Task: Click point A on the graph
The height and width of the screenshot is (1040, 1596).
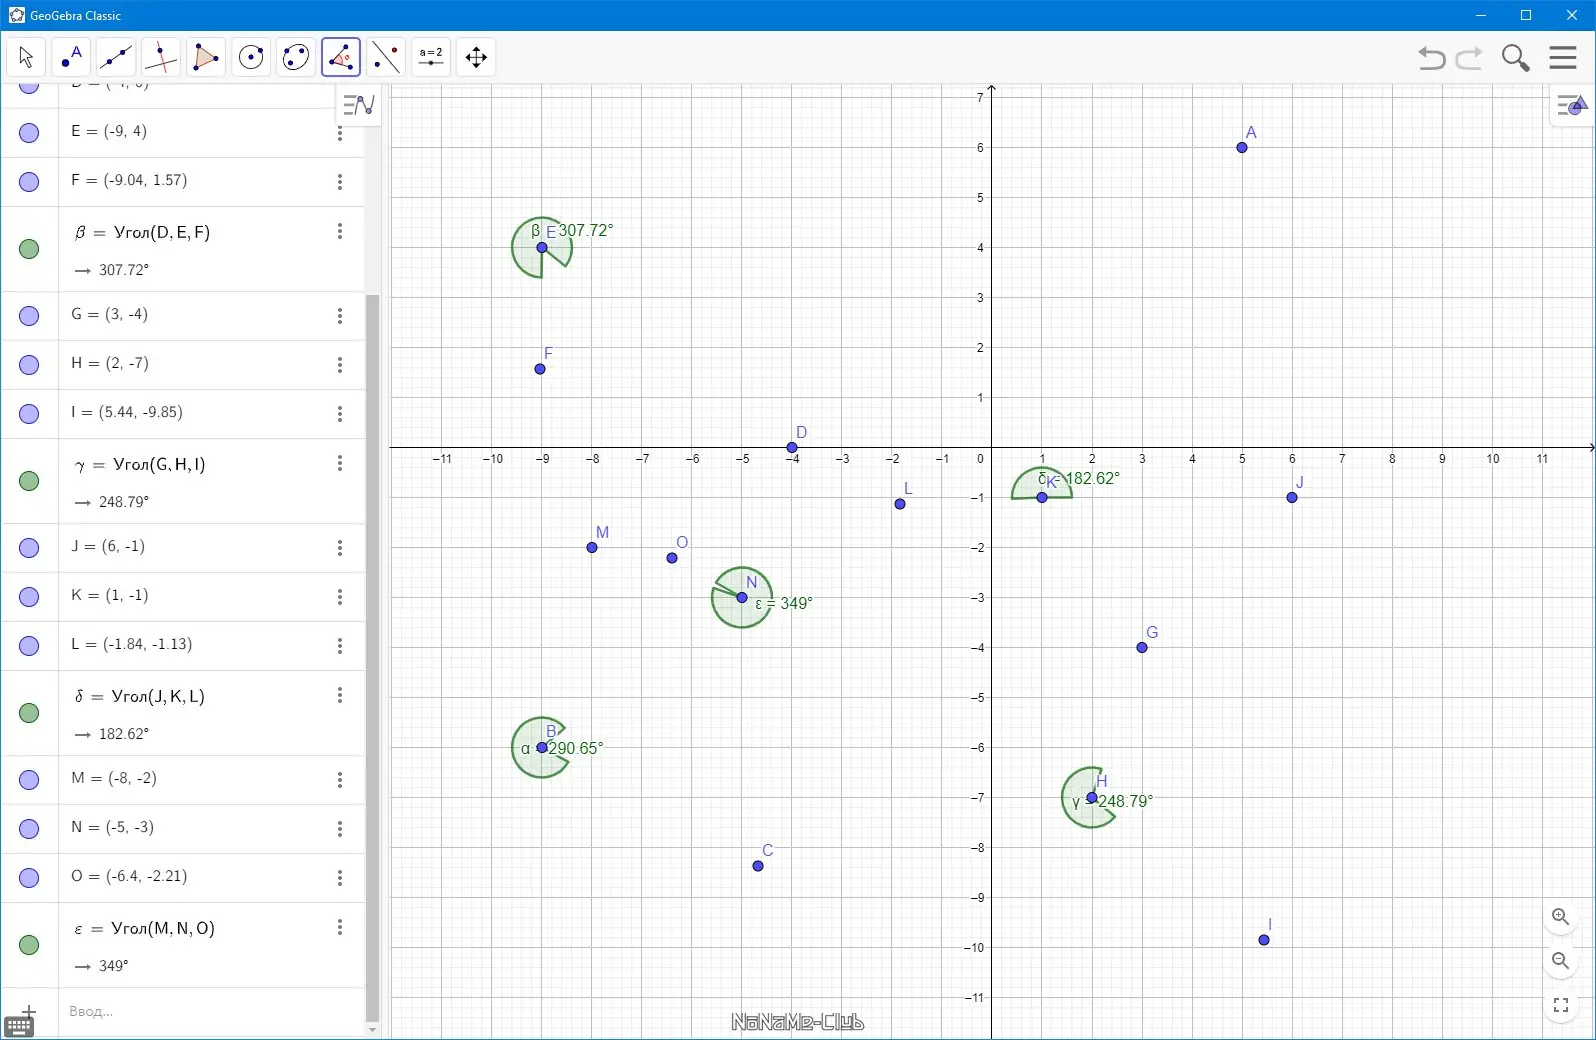Action: (x=1242, y=147)
